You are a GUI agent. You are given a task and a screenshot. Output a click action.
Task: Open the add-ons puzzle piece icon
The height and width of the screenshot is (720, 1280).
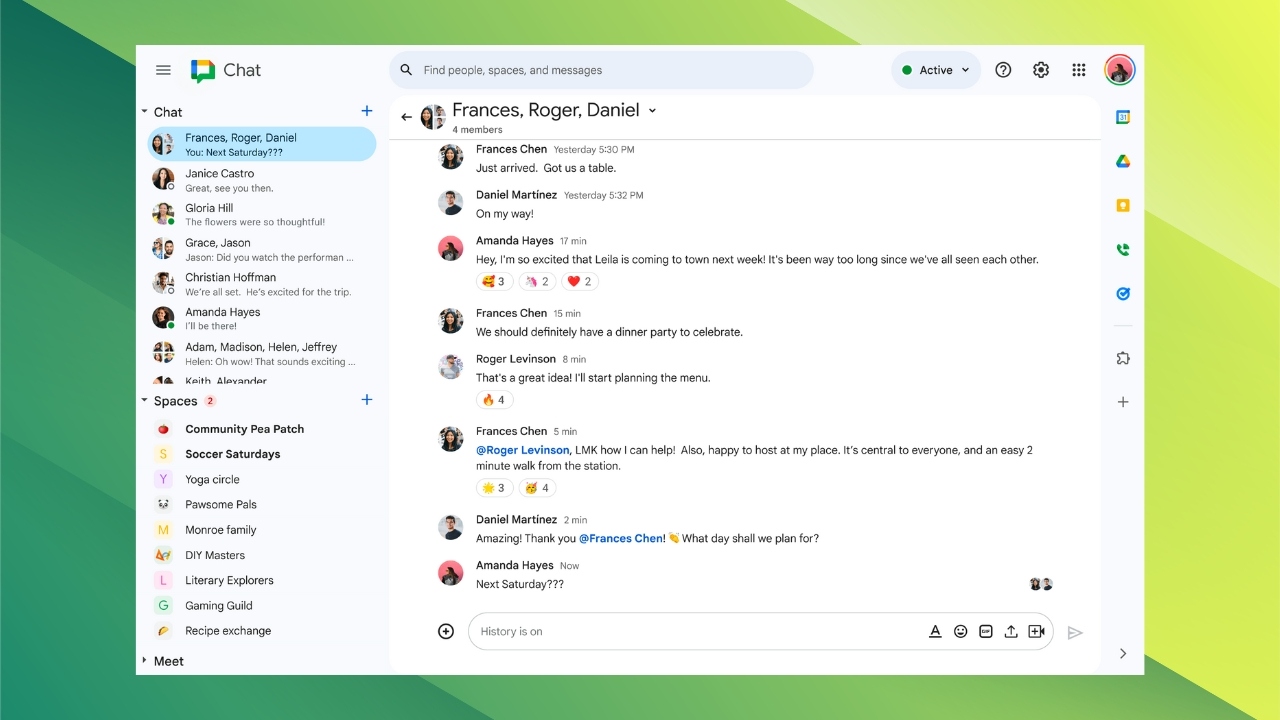pos(1123,358)
